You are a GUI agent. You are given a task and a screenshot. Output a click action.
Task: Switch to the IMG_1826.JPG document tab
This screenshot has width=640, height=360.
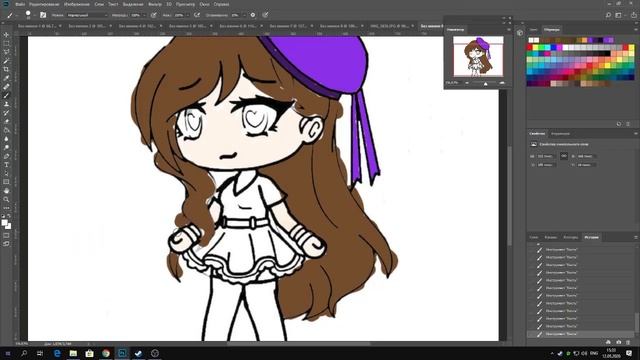pyautogui.click(x=390, y=26)
